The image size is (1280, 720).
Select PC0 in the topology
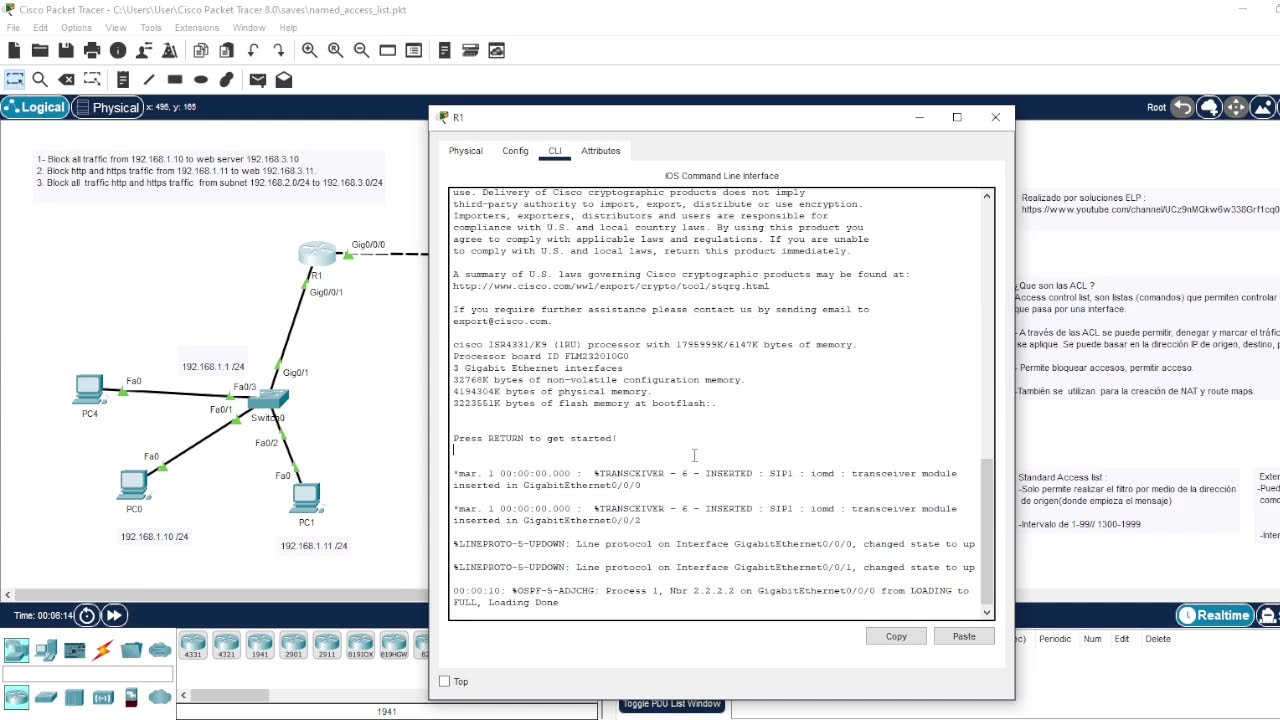tap(133, 486)
